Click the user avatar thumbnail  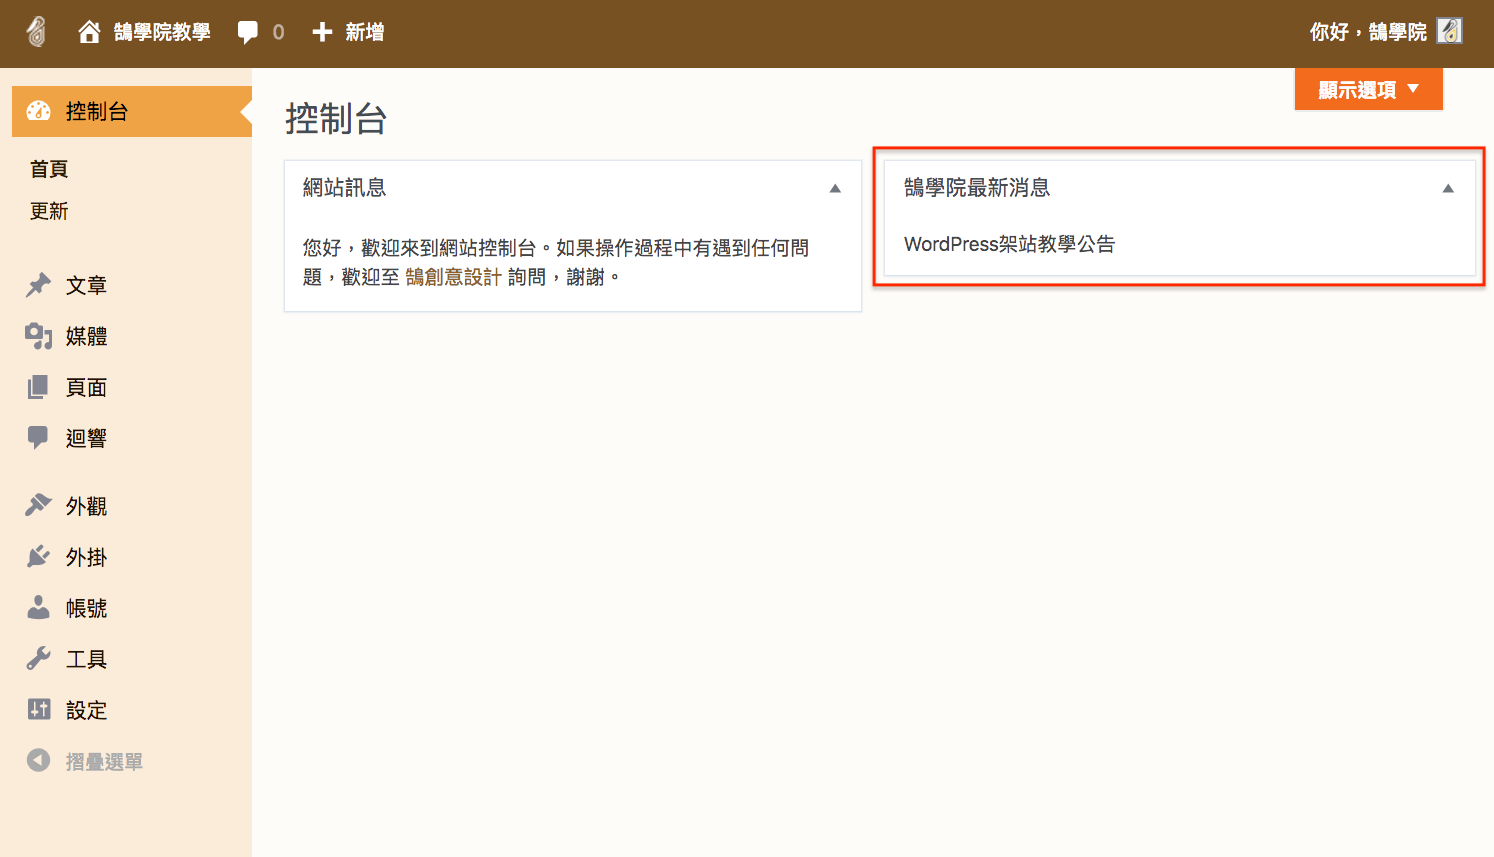point(1449,32)
